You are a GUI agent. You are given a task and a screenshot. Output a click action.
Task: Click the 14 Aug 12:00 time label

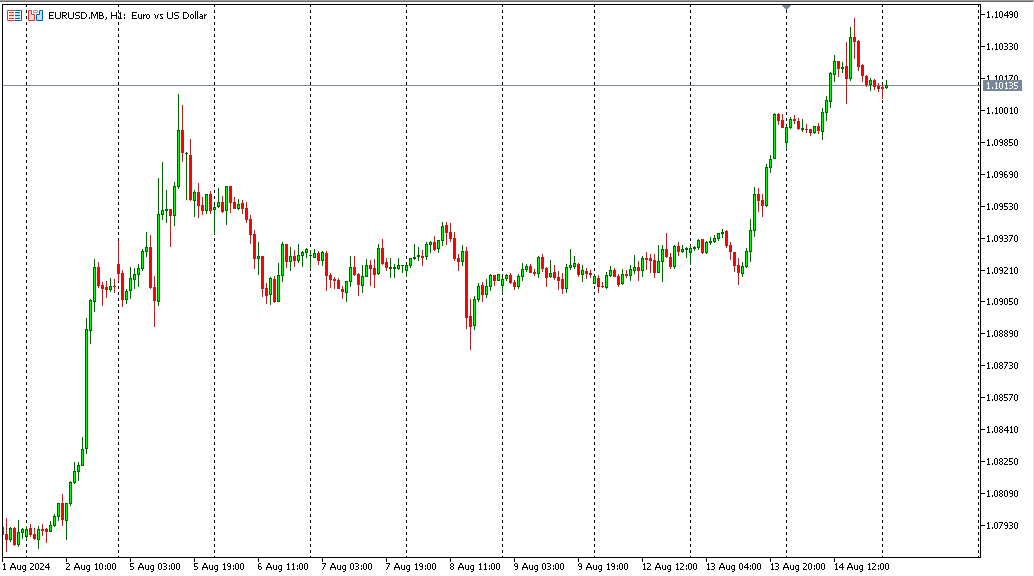click(x=861, y=566)
